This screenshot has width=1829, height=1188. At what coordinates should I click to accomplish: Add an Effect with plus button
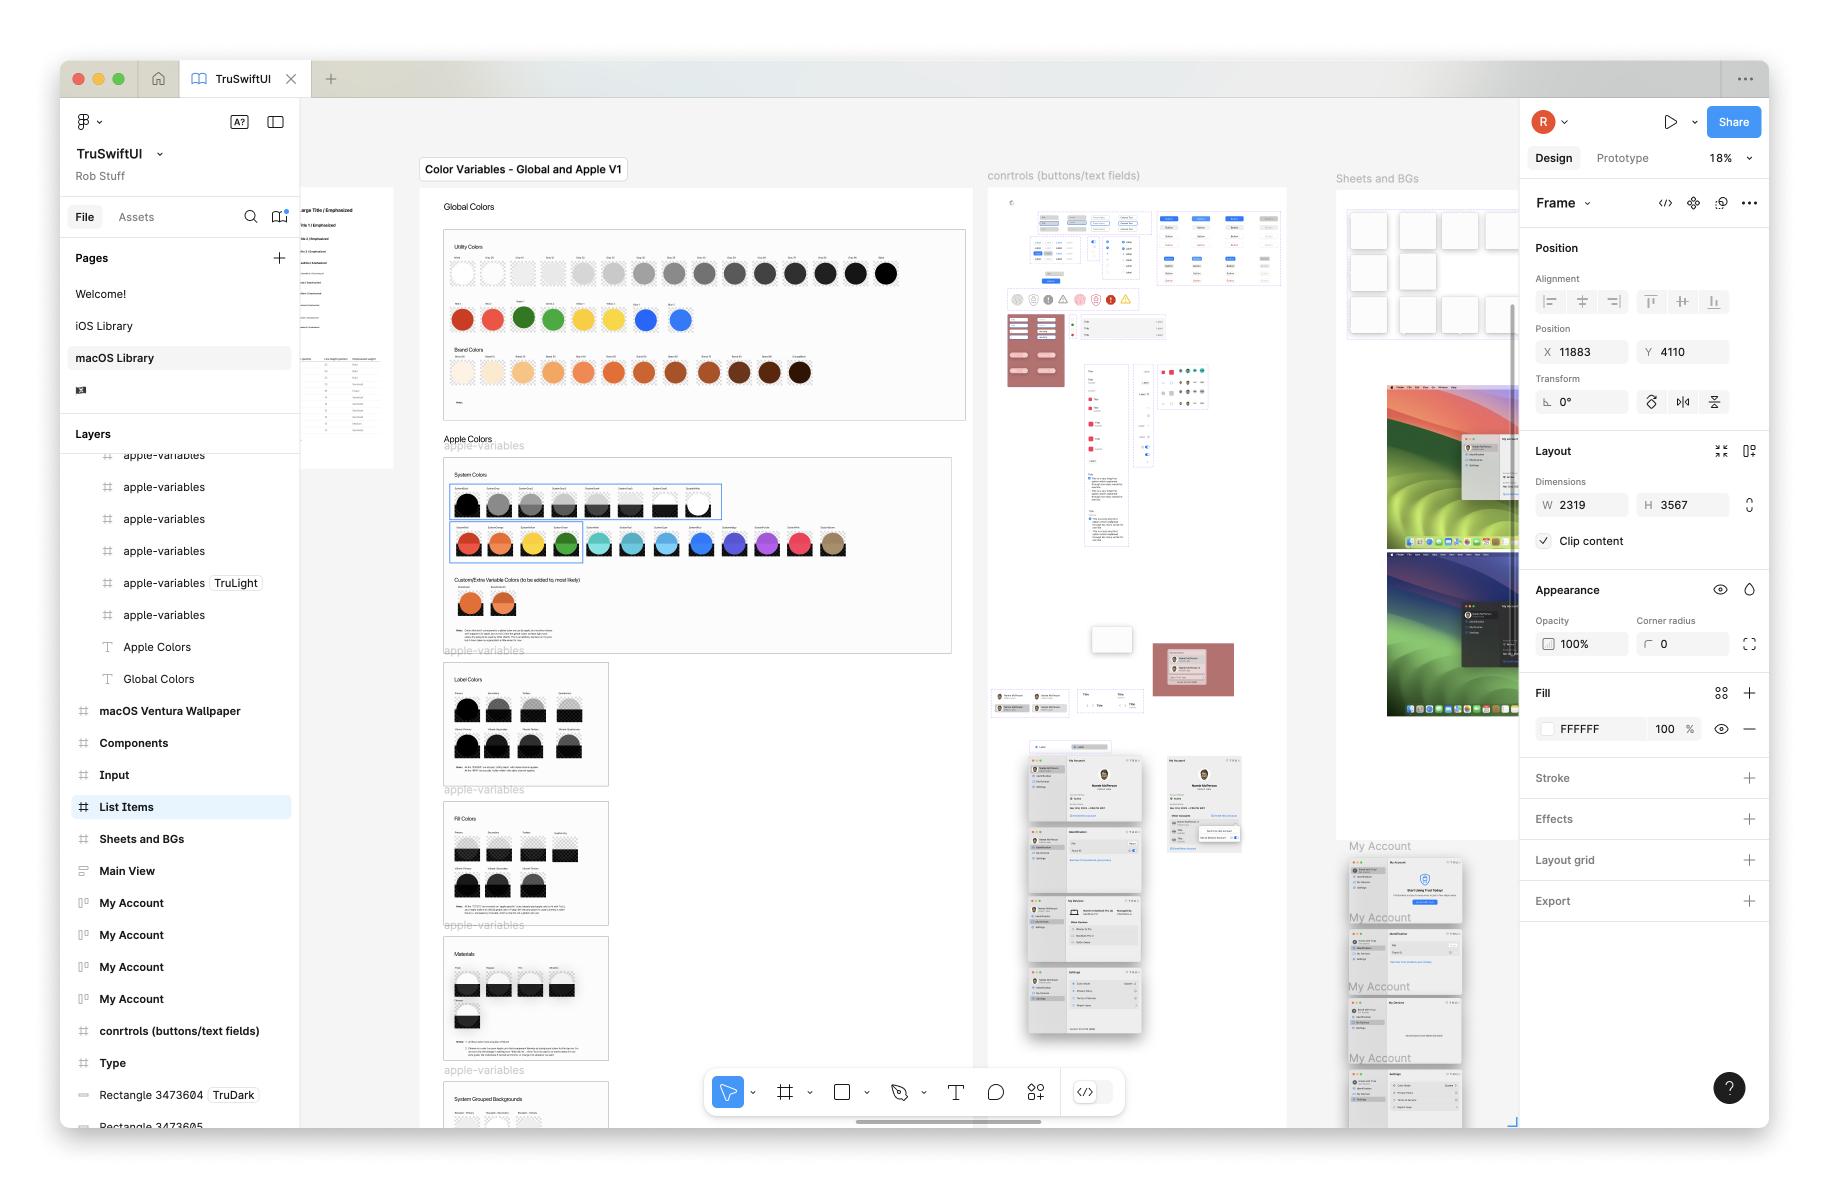point(1749,819)
